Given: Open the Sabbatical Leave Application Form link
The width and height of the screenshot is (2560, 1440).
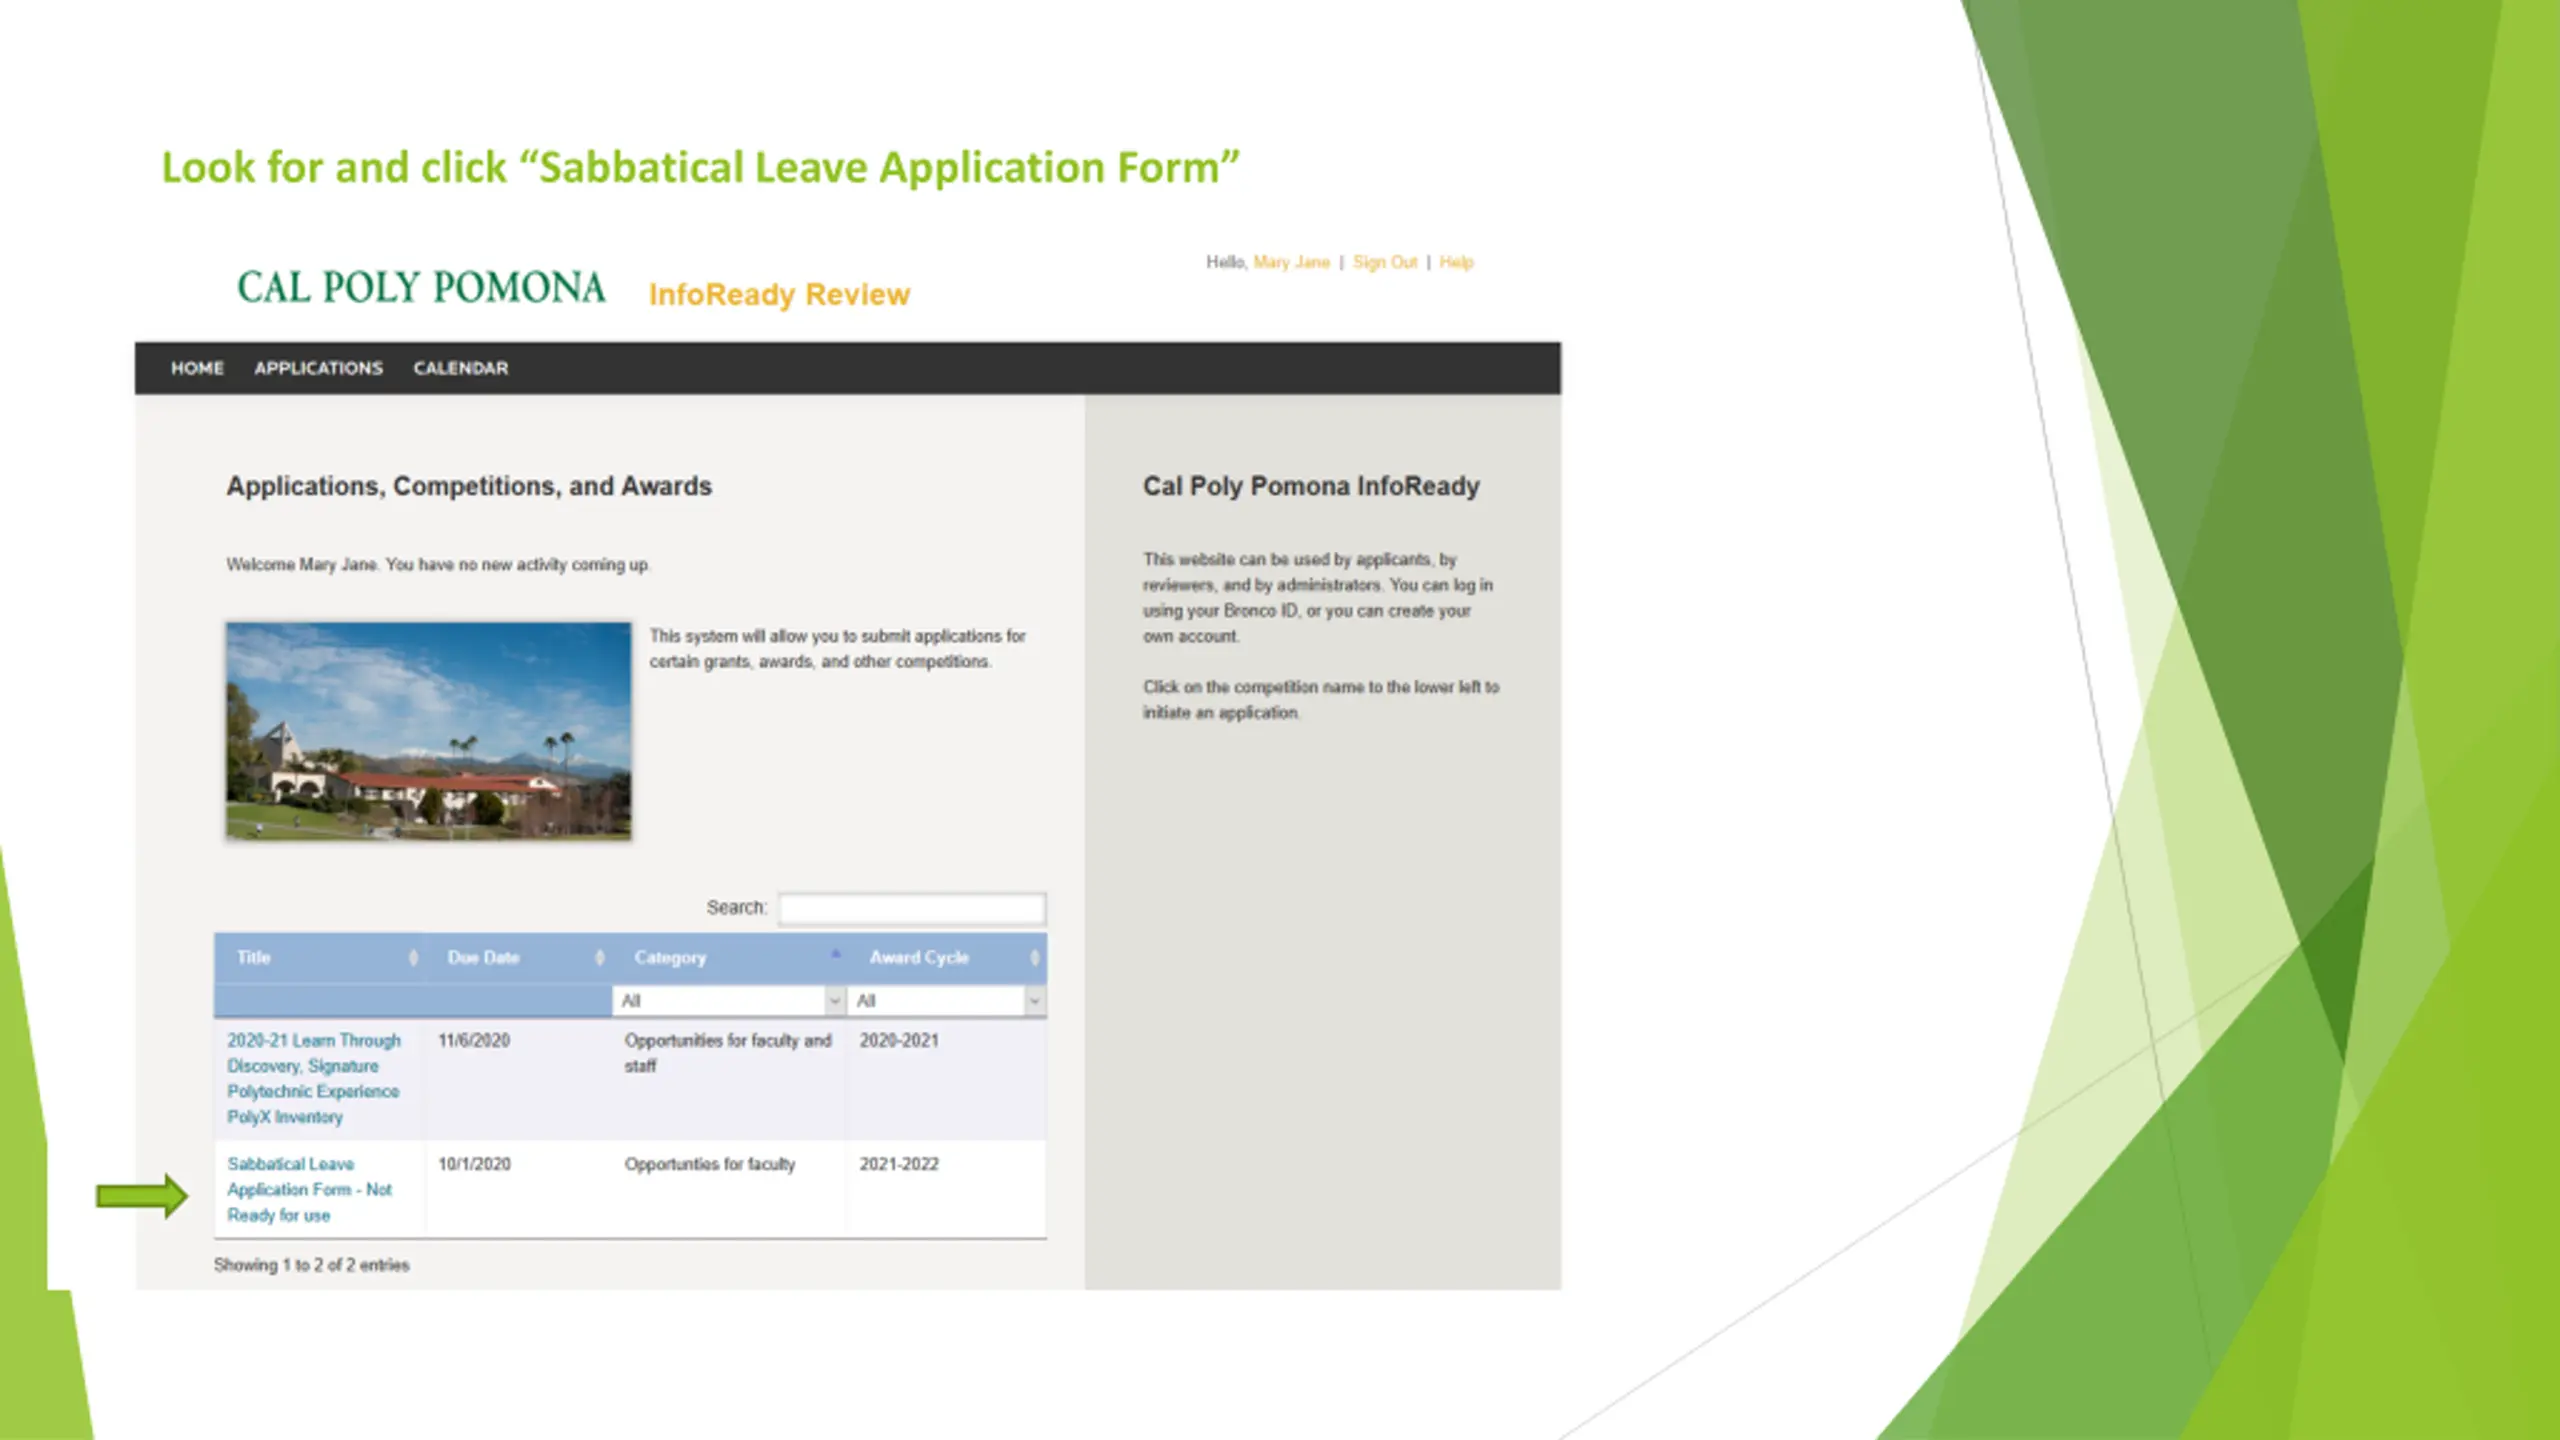Looking at the screenshot, I should click(x=309, y=1190).
